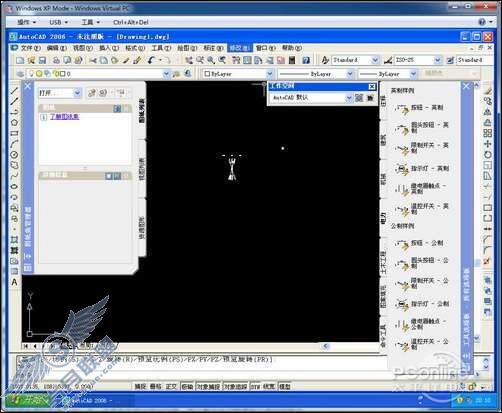Toggle 线宽 lineweight display in status bar

coord(269,387)
